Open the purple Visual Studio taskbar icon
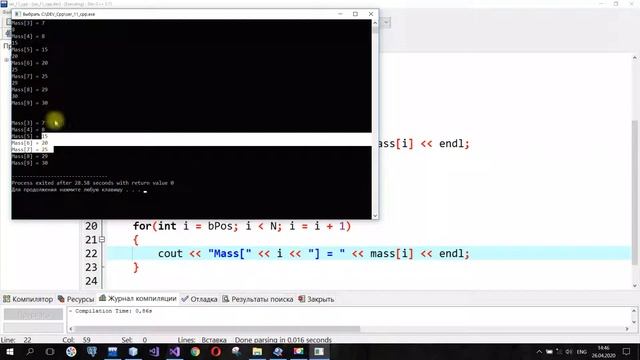640x360 pixels. pos(175,351)
